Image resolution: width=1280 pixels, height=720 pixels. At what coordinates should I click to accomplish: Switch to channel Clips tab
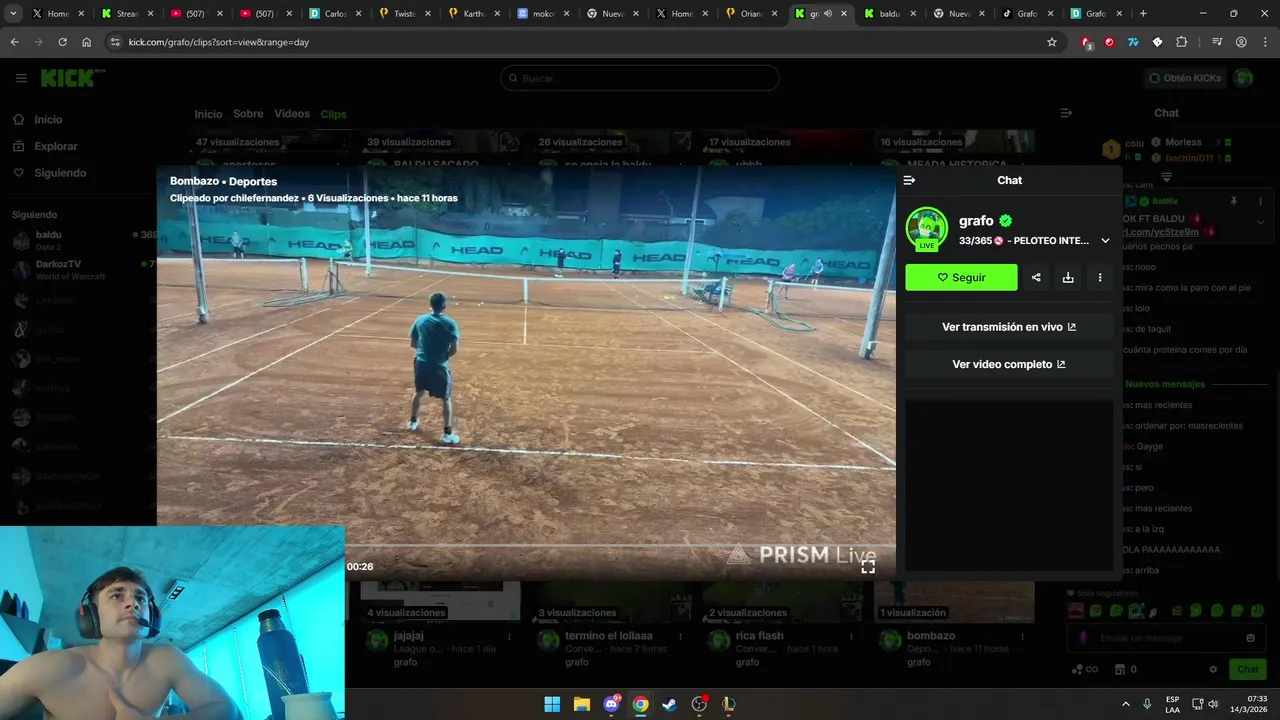tap(333, 114)
